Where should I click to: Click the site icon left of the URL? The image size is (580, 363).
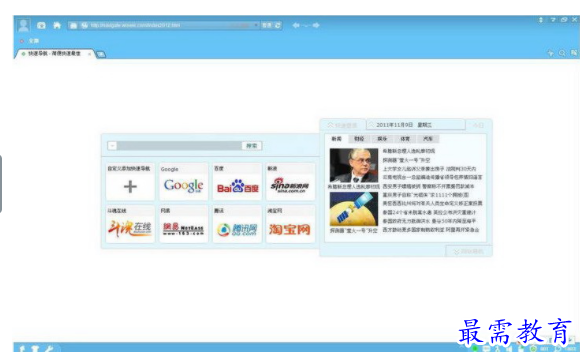(x=84, y=25)
